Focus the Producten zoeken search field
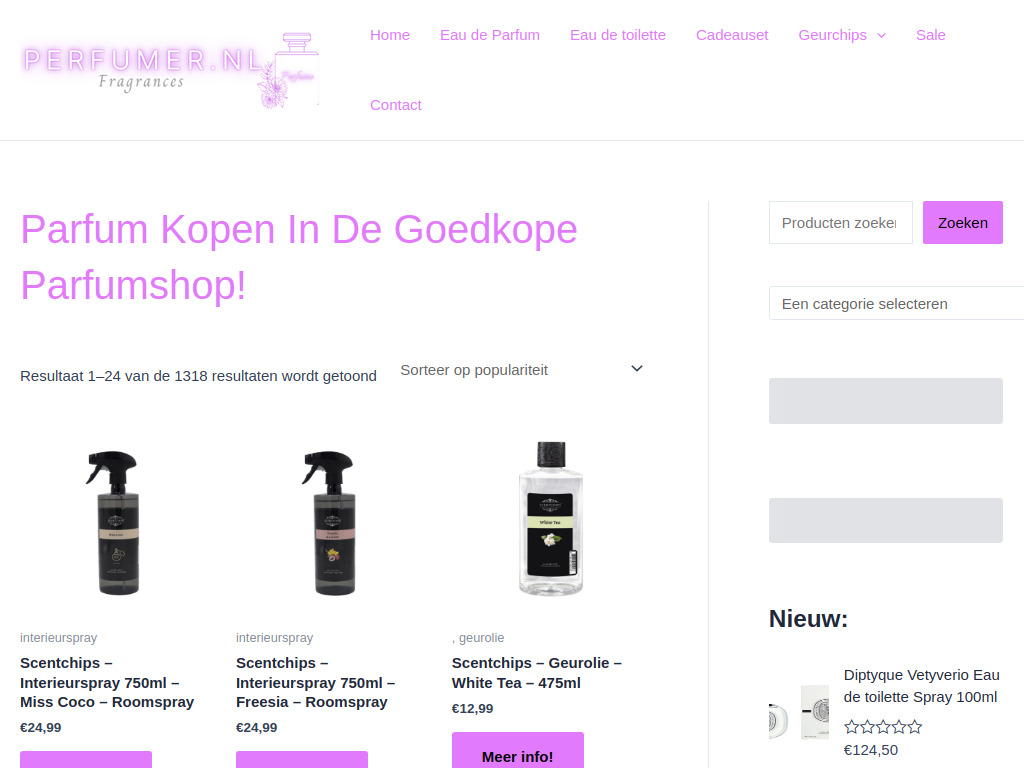The height and width of the screenshot is (768, 1024). (x=840, y=223)
